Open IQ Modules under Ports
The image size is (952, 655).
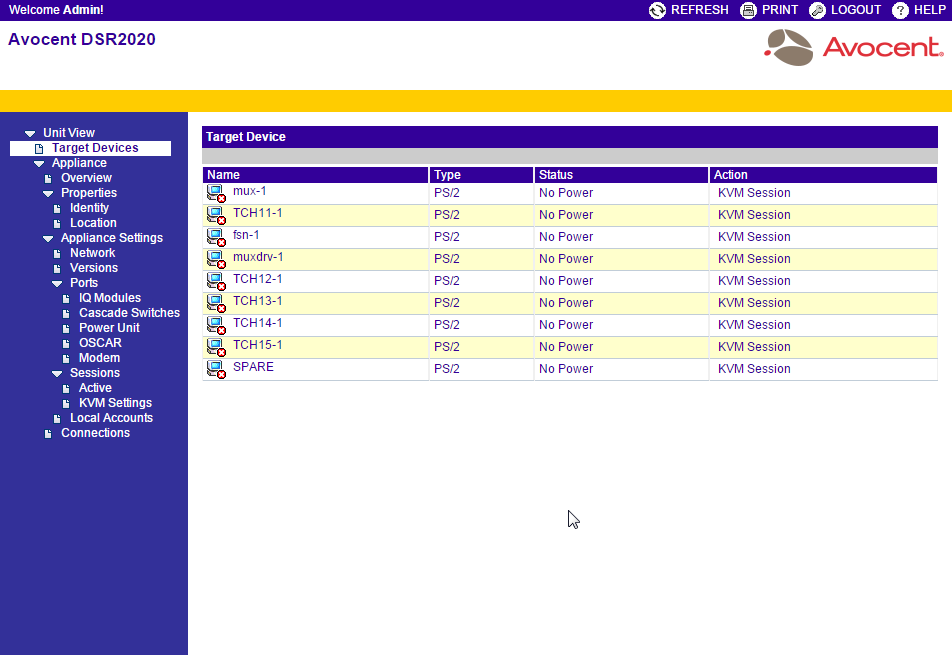pos(110,297)
